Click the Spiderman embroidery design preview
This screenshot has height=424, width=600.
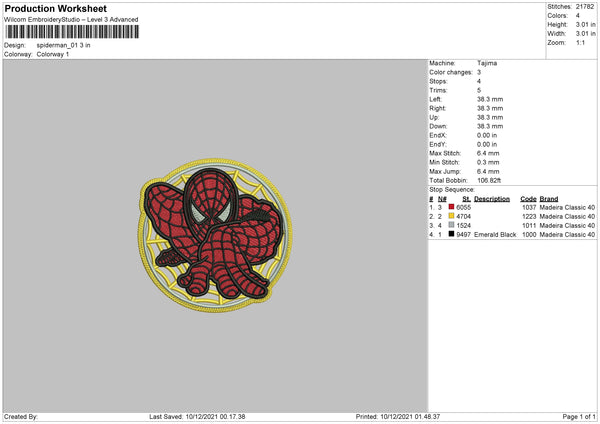point(215,235)
